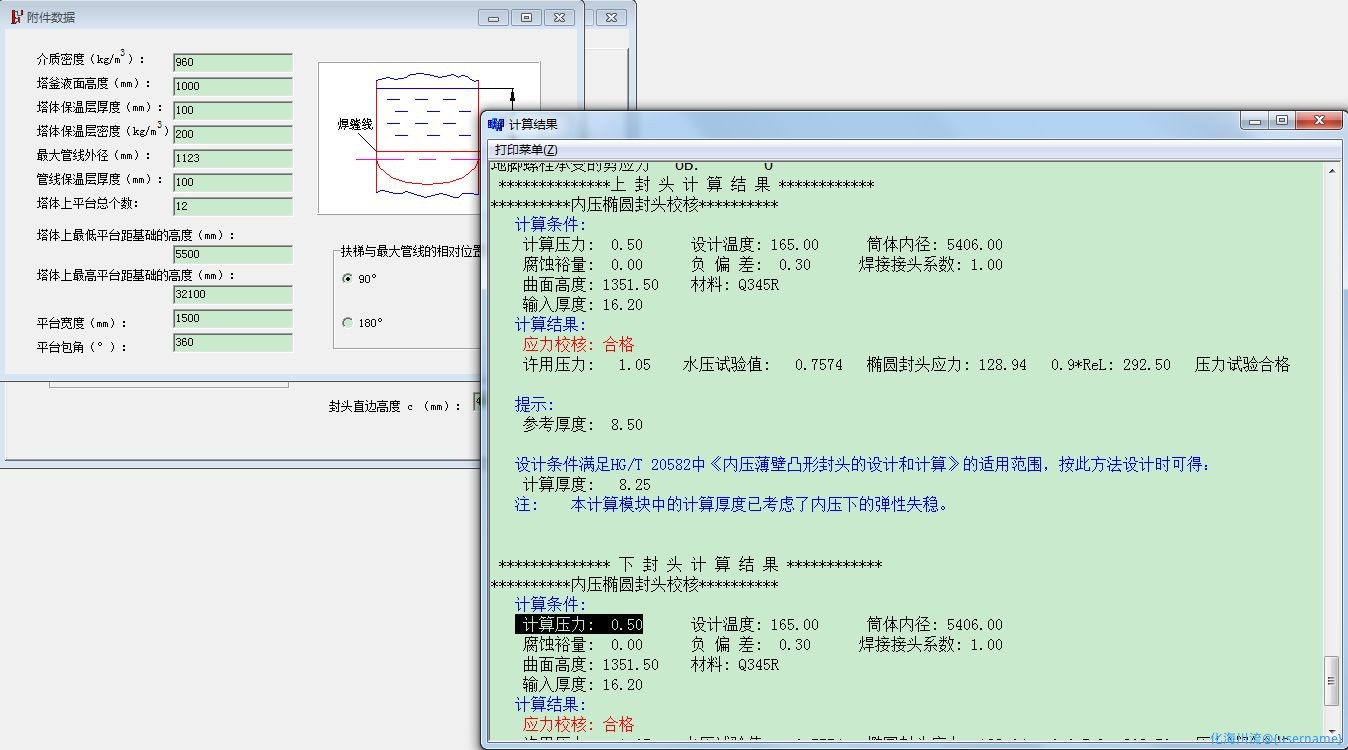This screenshot has height=750, width=1348.
Task: Minimize the 附件数据 window
Action: (493, 17)
